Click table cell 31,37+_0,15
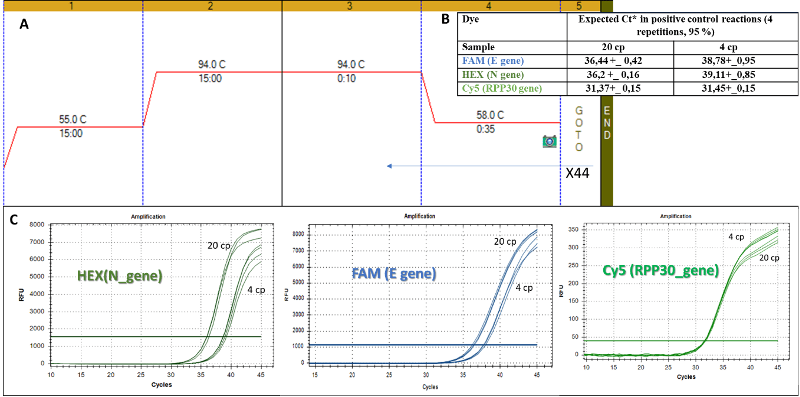Screen dimensions: 800x397 click(x=620, y=90)
